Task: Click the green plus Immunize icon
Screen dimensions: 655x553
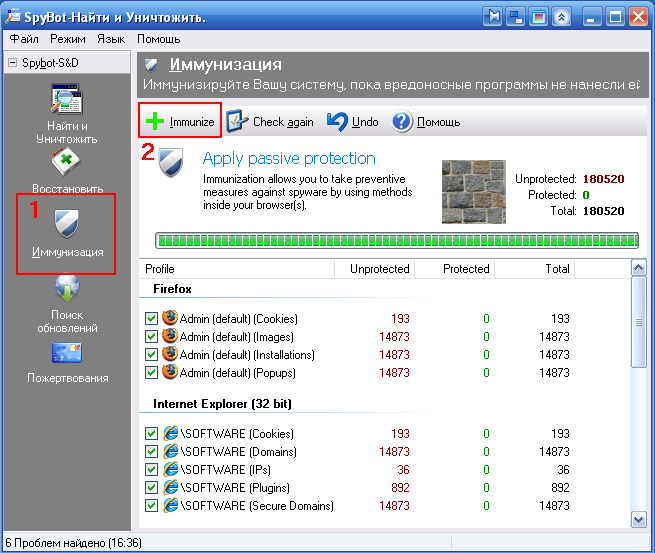Action: (x=155, y=122)
